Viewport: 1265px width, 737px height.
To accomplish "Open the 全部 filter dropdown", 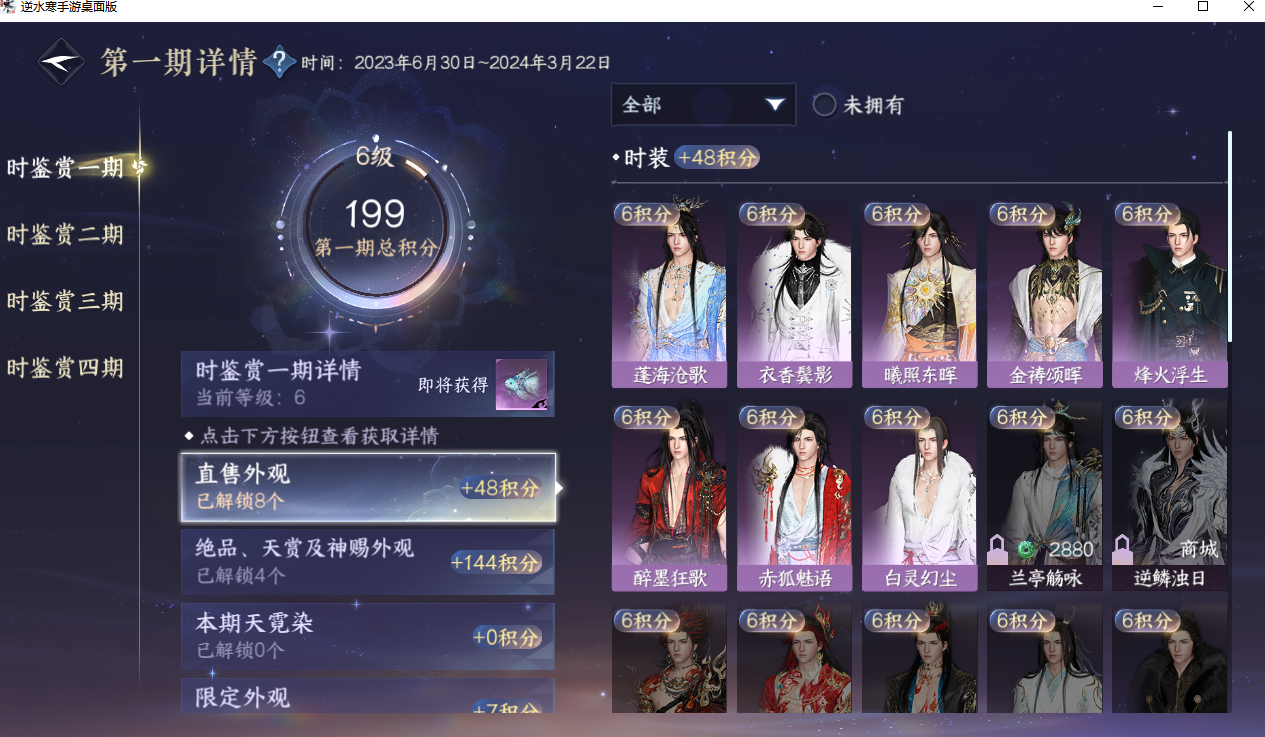I will [x=703, y=104].
